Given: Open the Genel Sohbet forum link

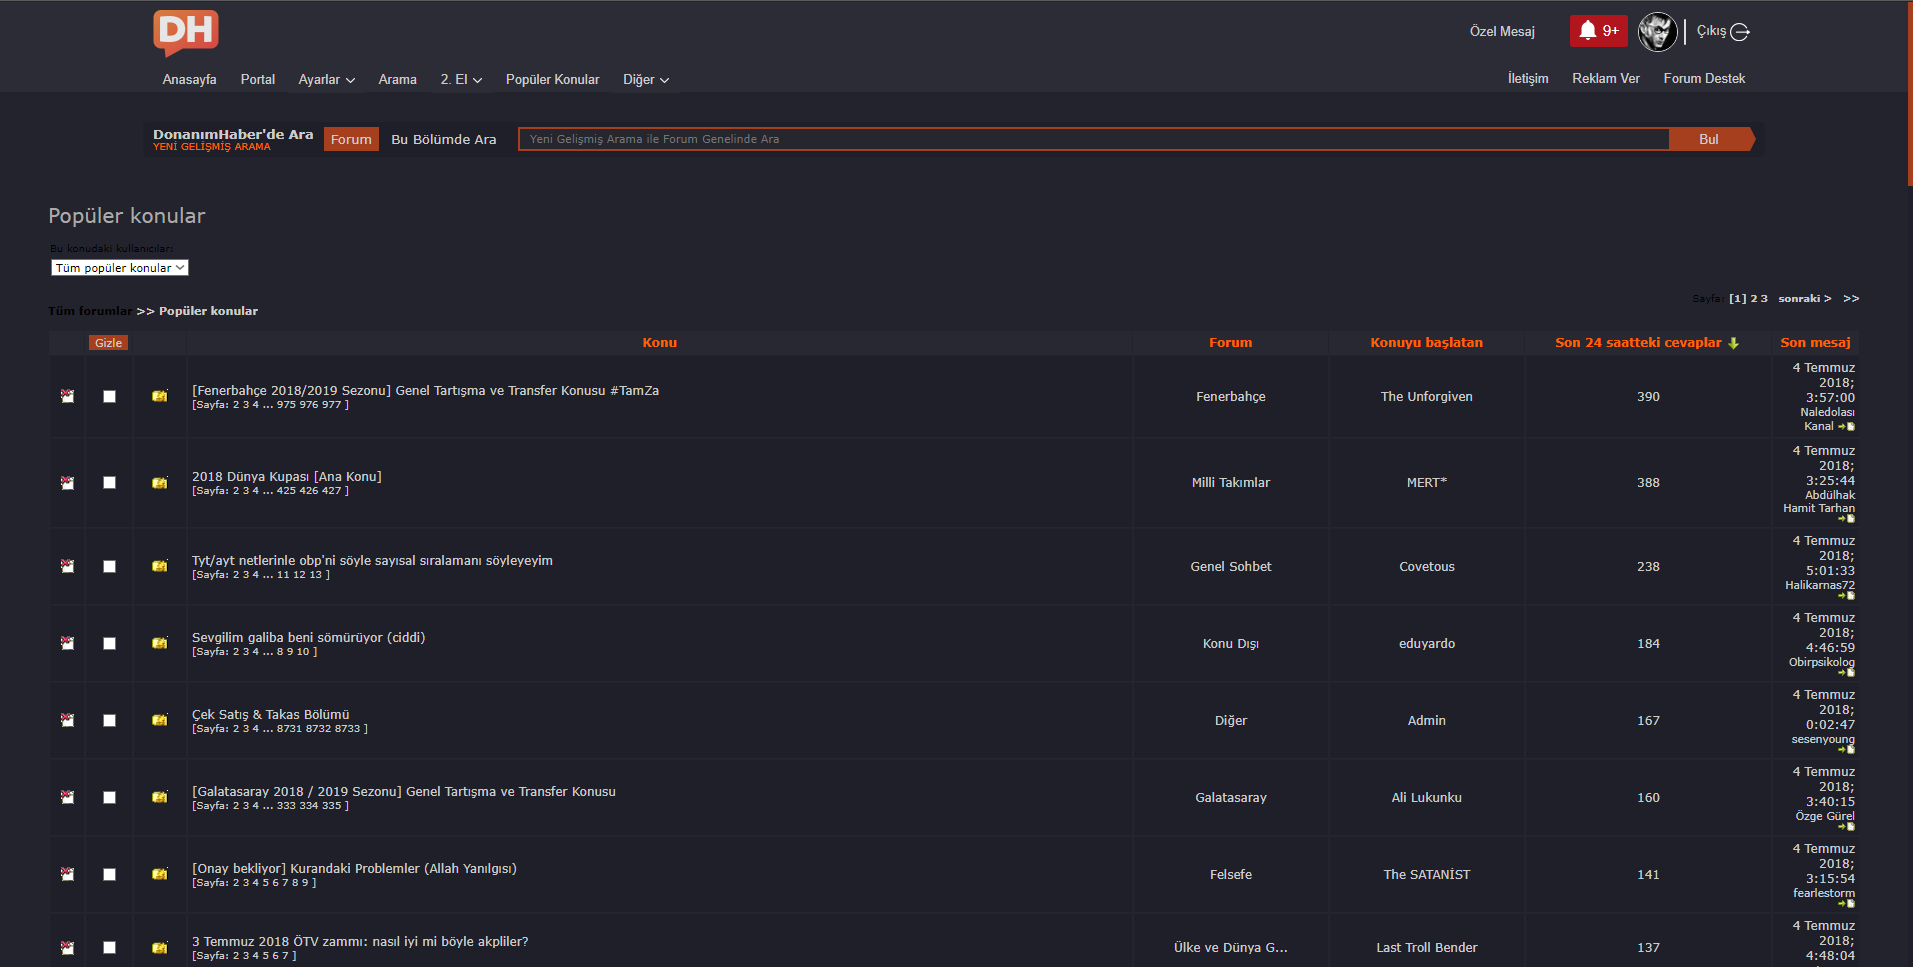Looking at the screenshot, I should (x=1230, y=566).
